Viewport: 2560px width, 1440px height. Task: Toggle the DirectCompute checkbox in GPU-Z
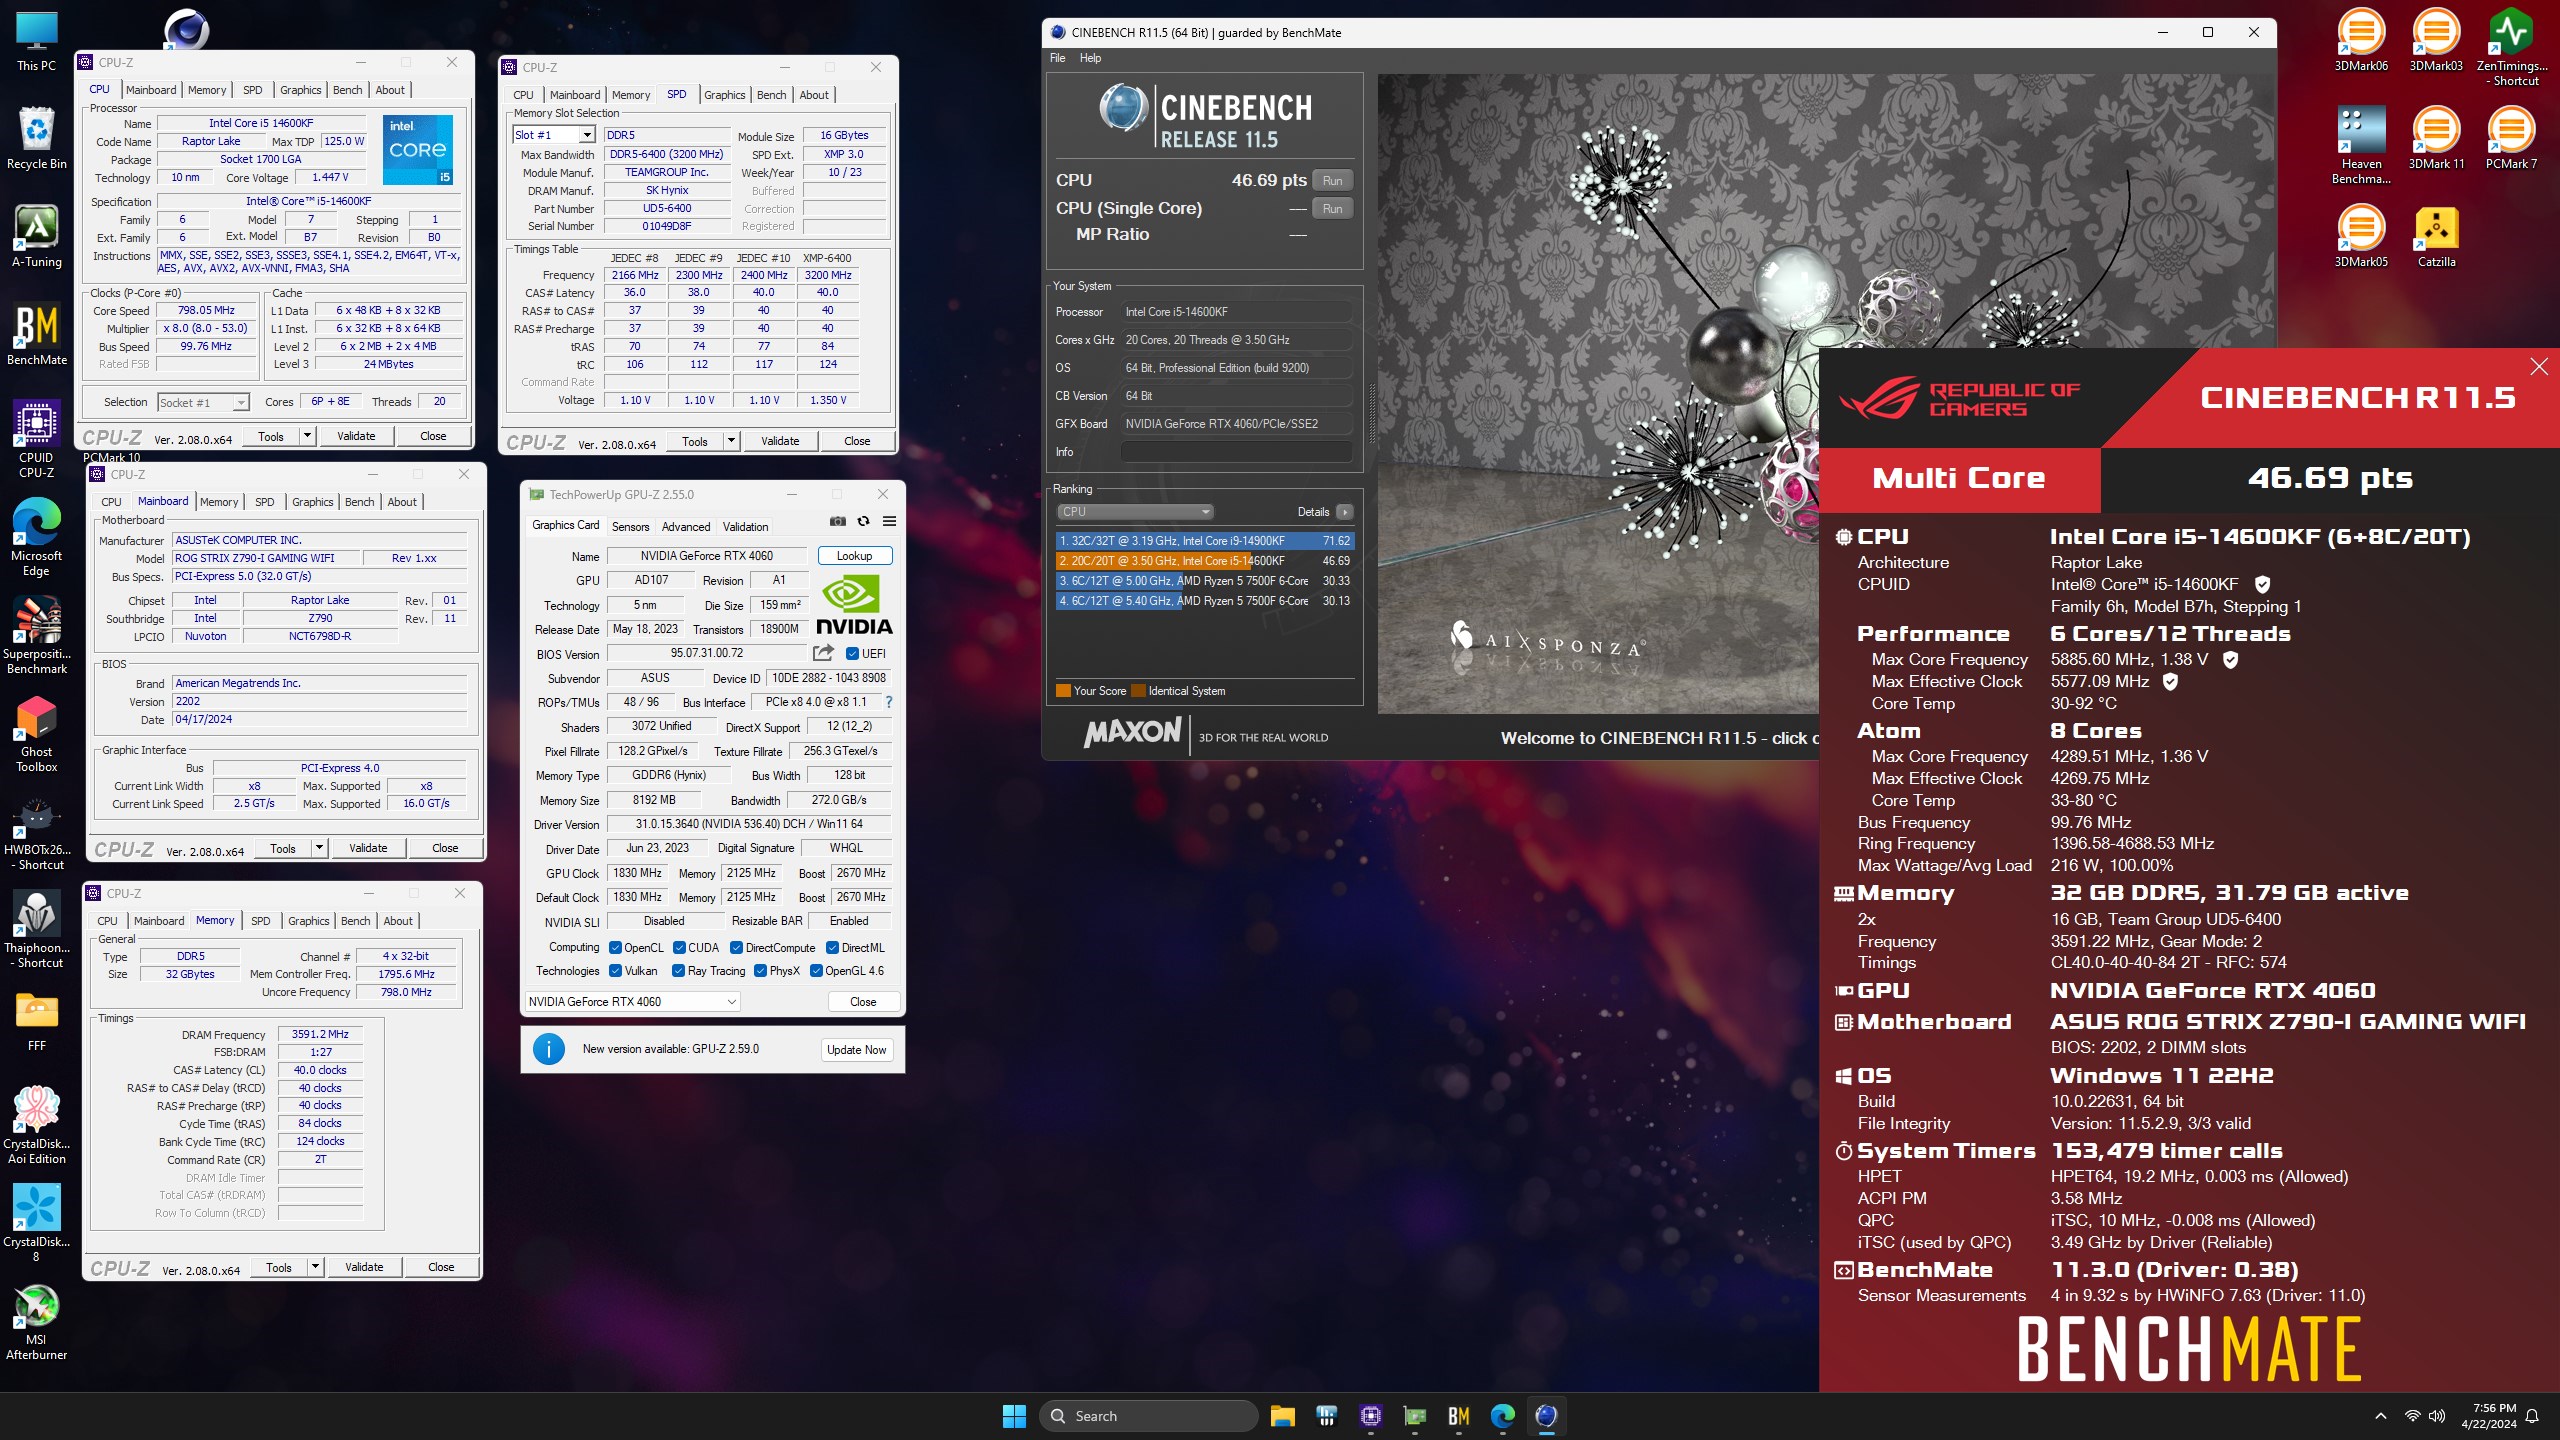(736, 948)
